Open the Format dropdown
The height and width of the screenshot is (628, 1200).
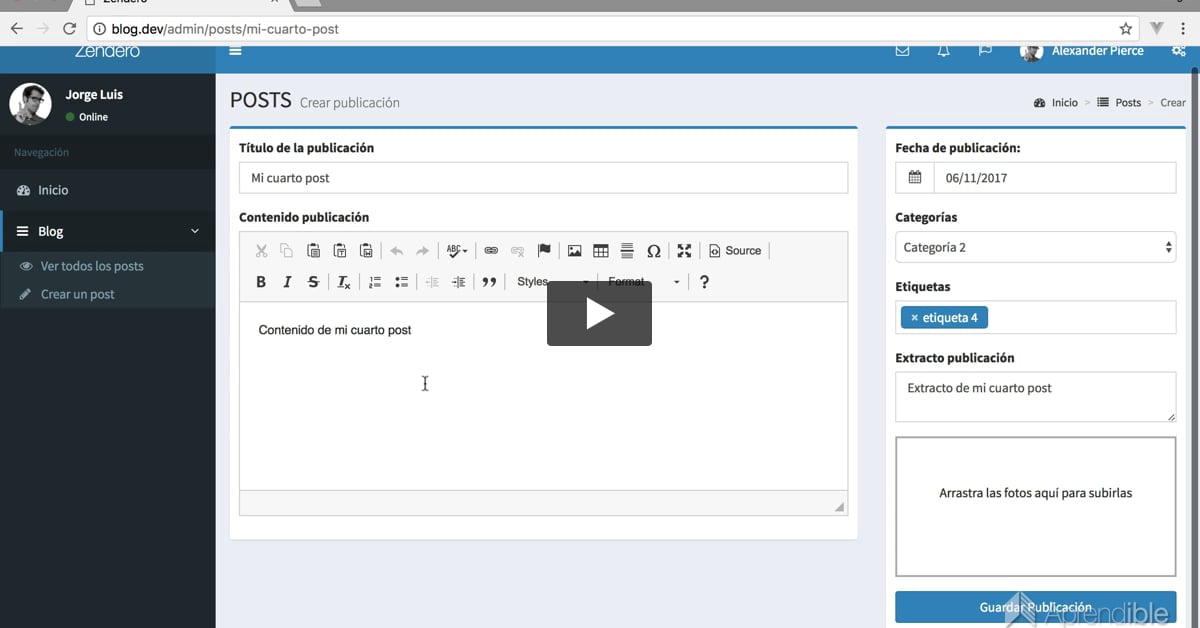(x=643, y=282)
